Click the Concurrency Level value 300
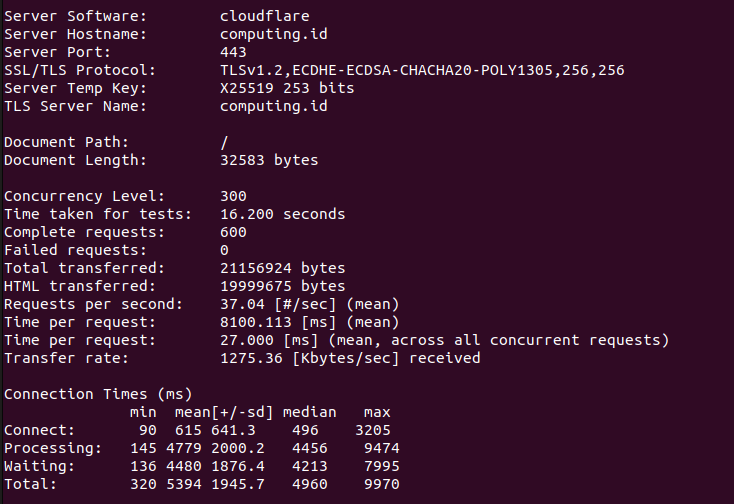The image size is (734, 504). [233, 196]
